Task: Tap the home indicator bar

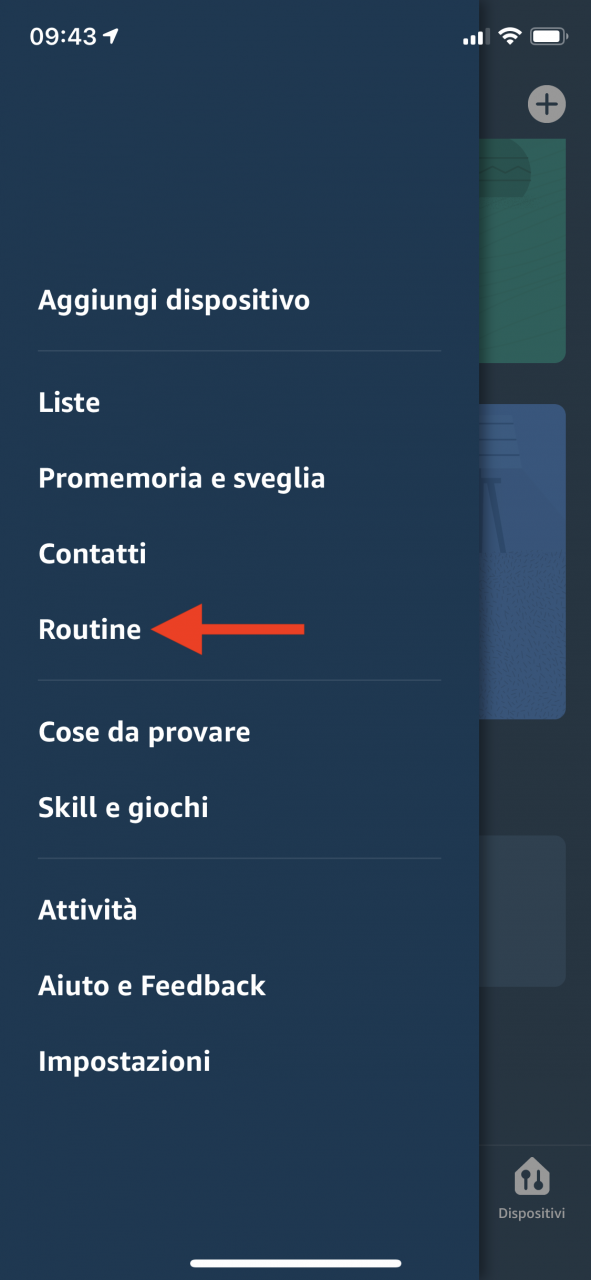Action: point(295,1264)
